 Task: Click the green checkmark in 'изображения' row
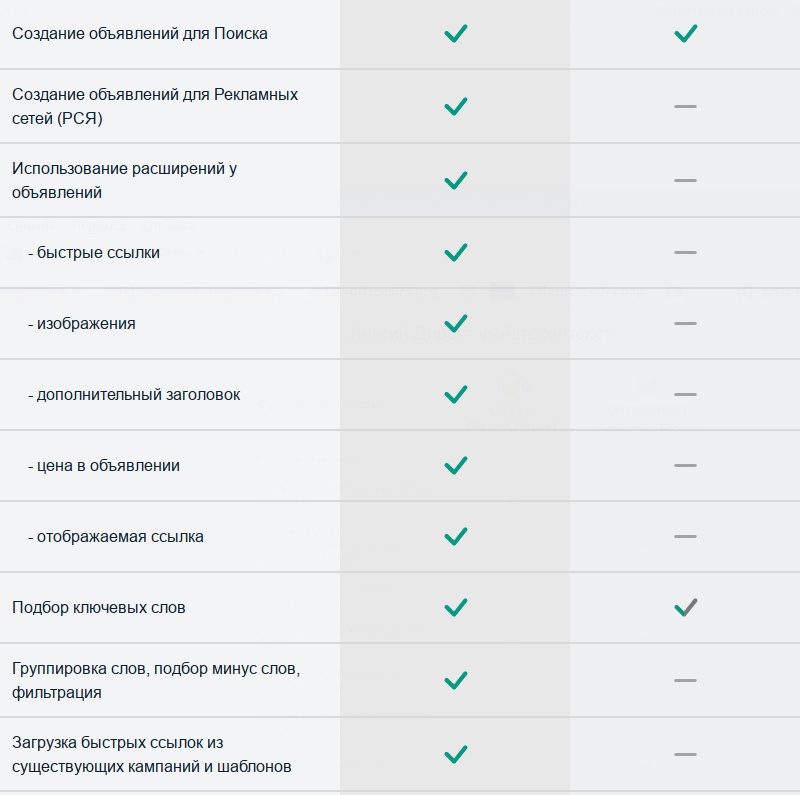coord(456,324)
